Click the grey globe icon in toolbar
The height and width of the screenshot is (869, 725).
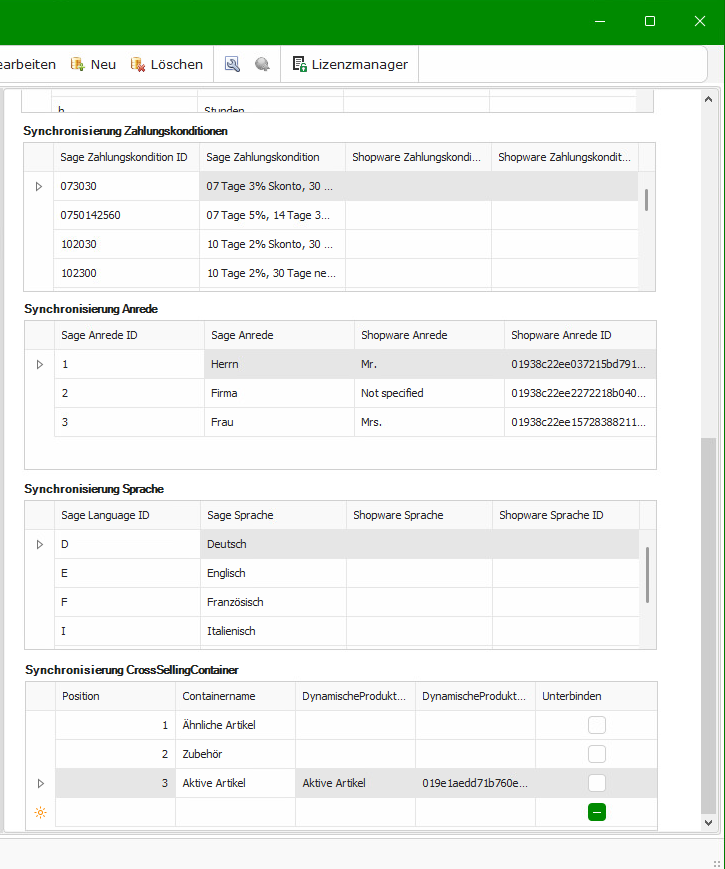(x=262, y=64)
